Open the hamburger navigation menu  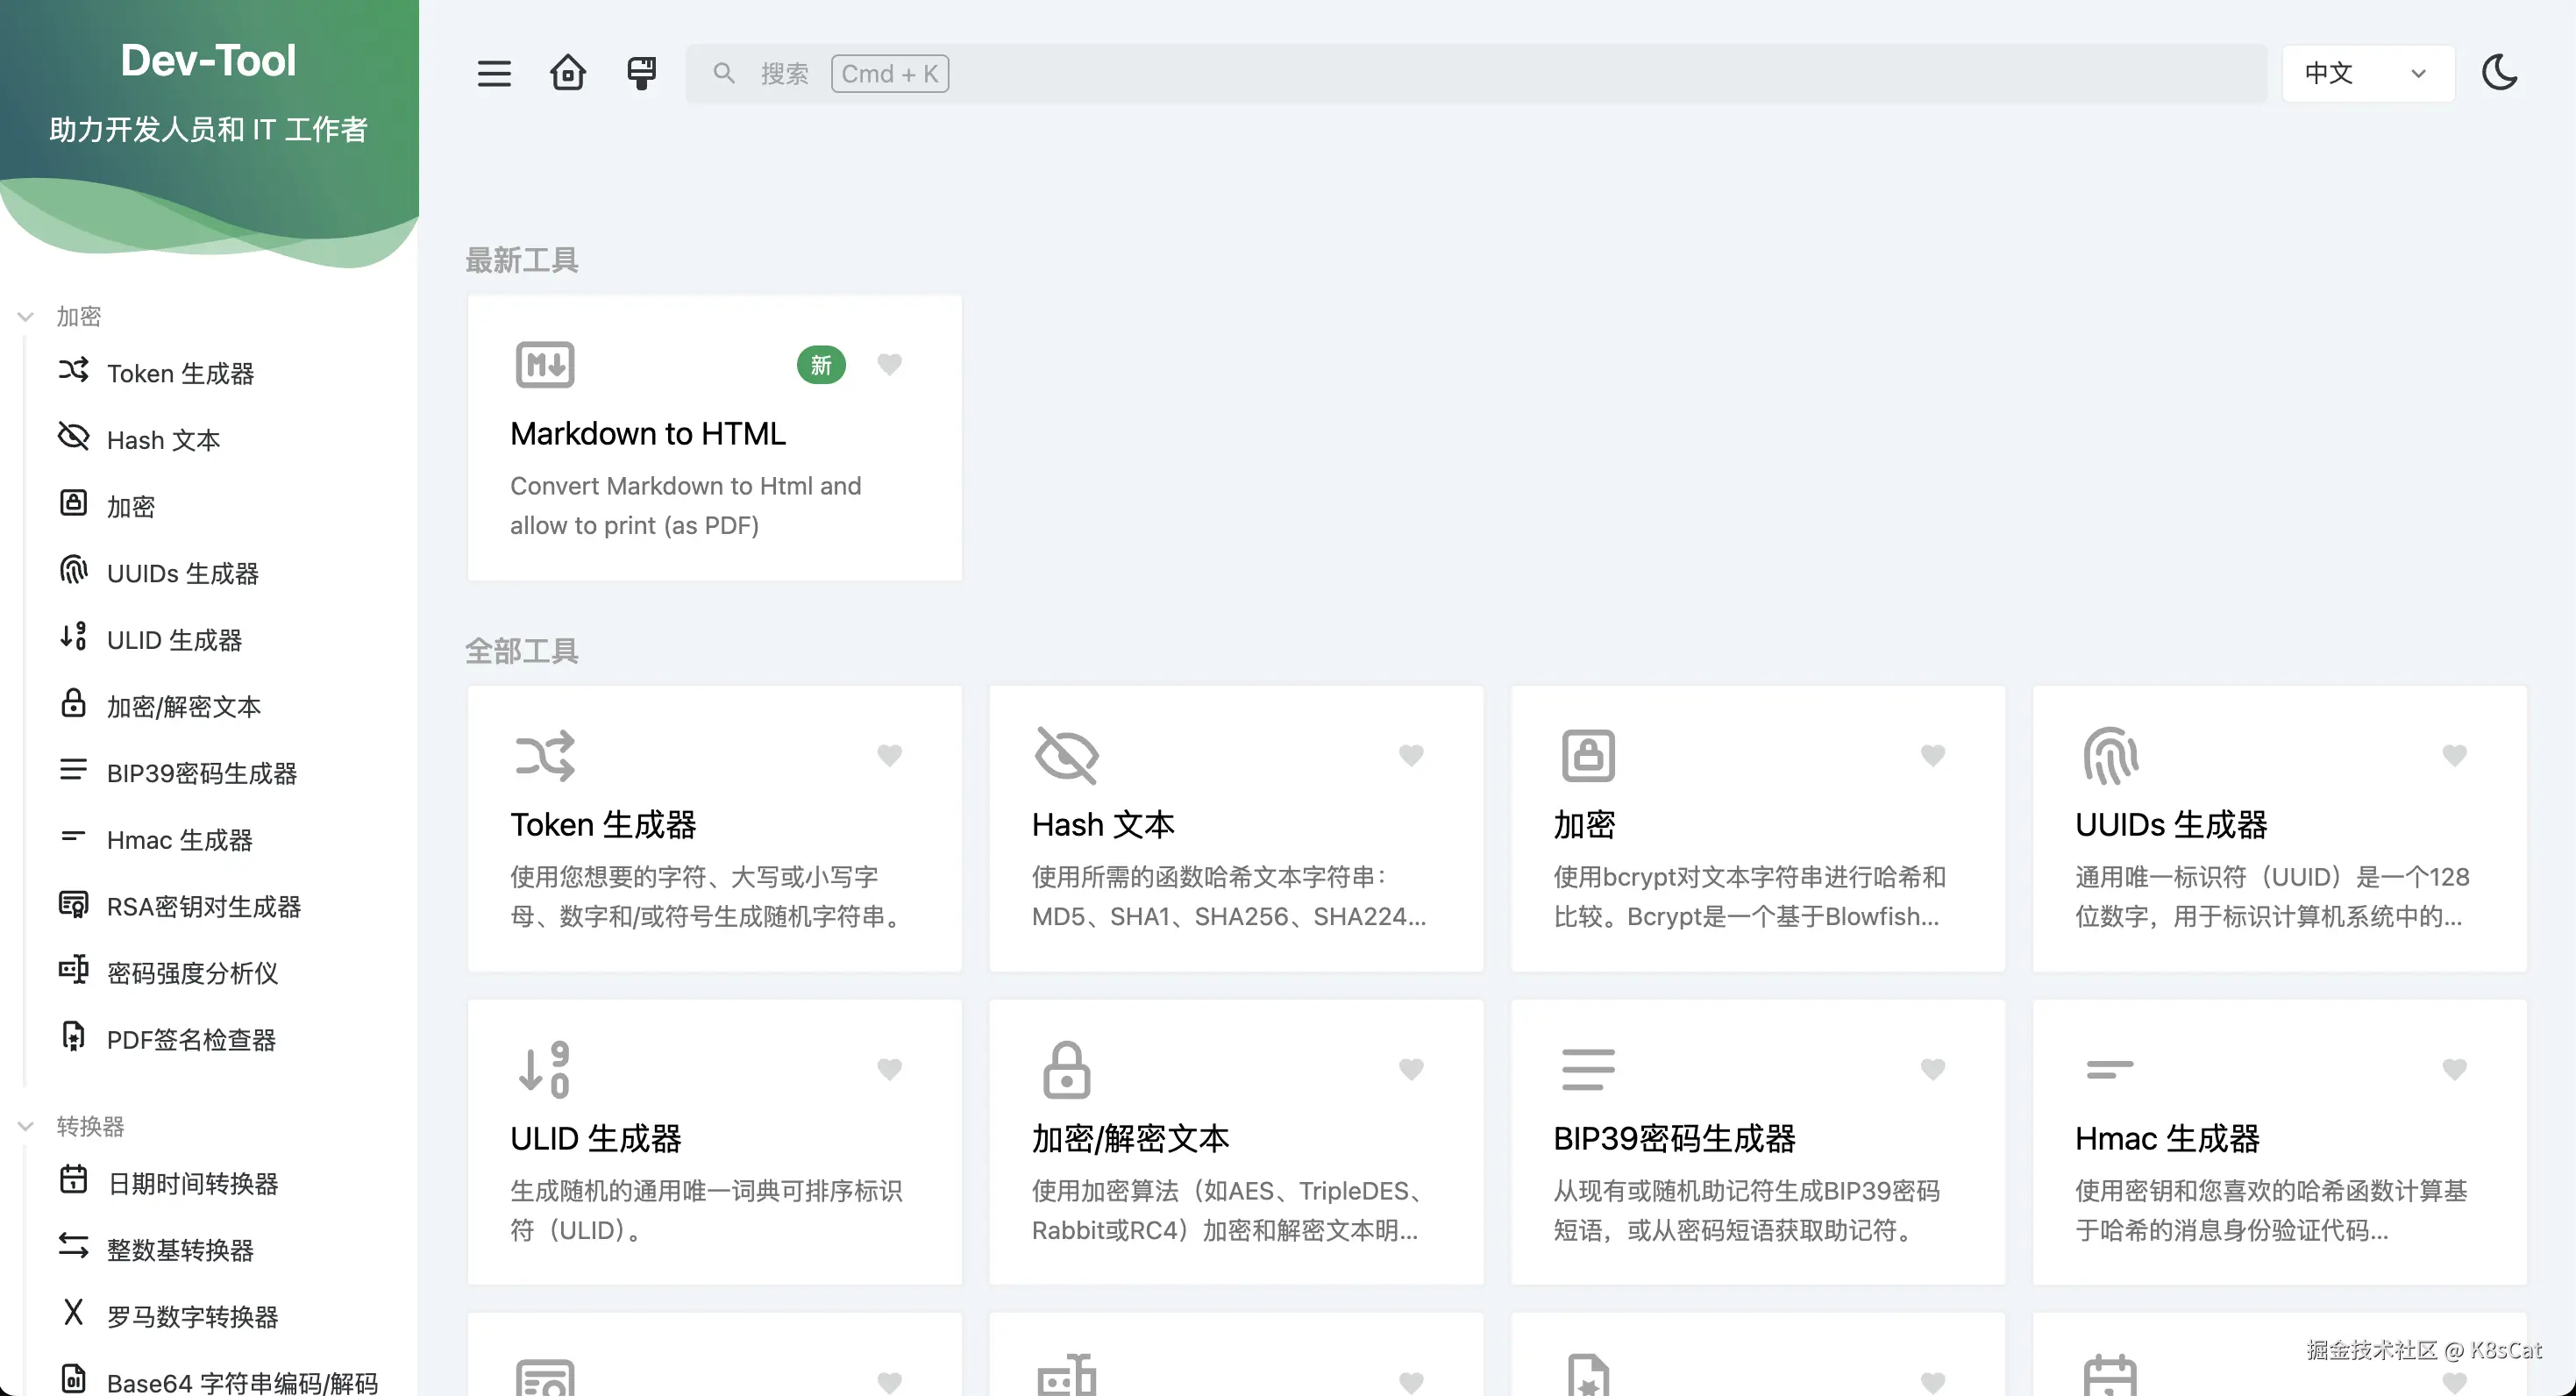(493, 73)
